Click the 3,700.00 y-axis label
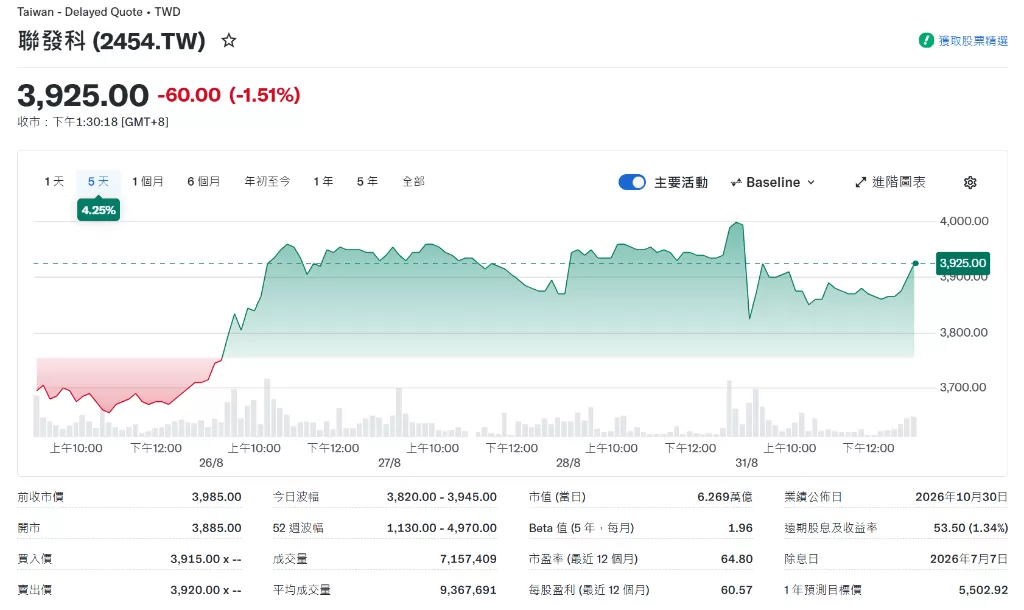The image size is (1024, 610). click(x=963, y=387)
